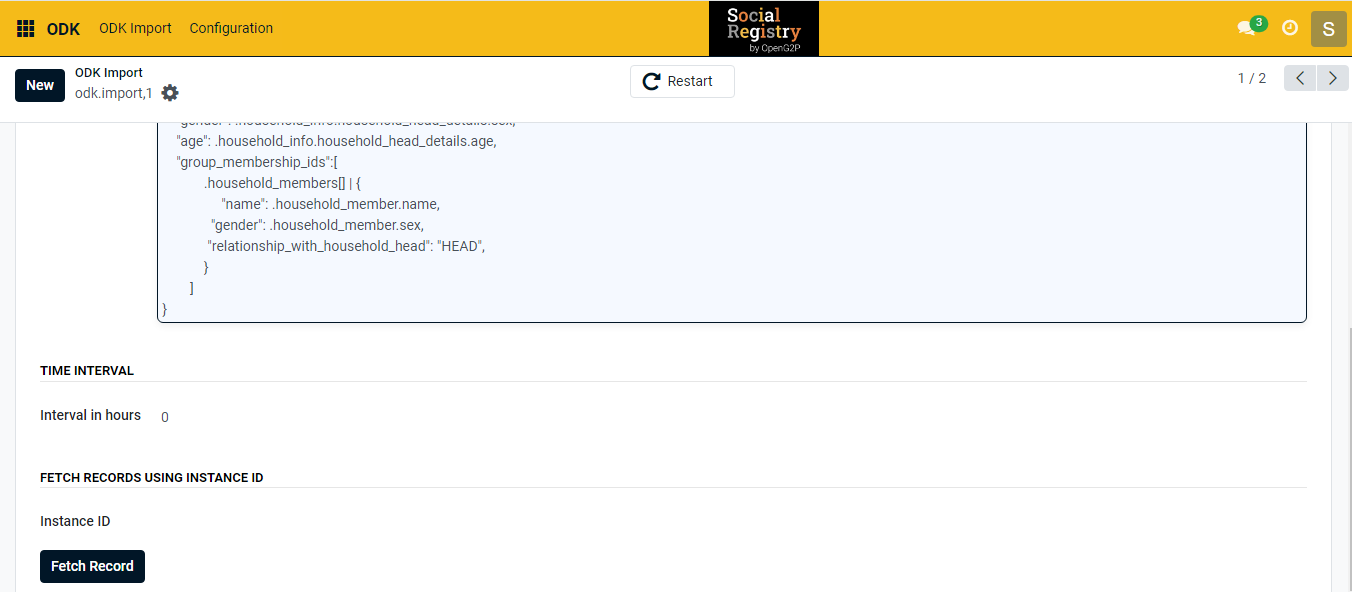Click the Restart button
Viewport: 1352px width, 592px height.
pos(682,82)
